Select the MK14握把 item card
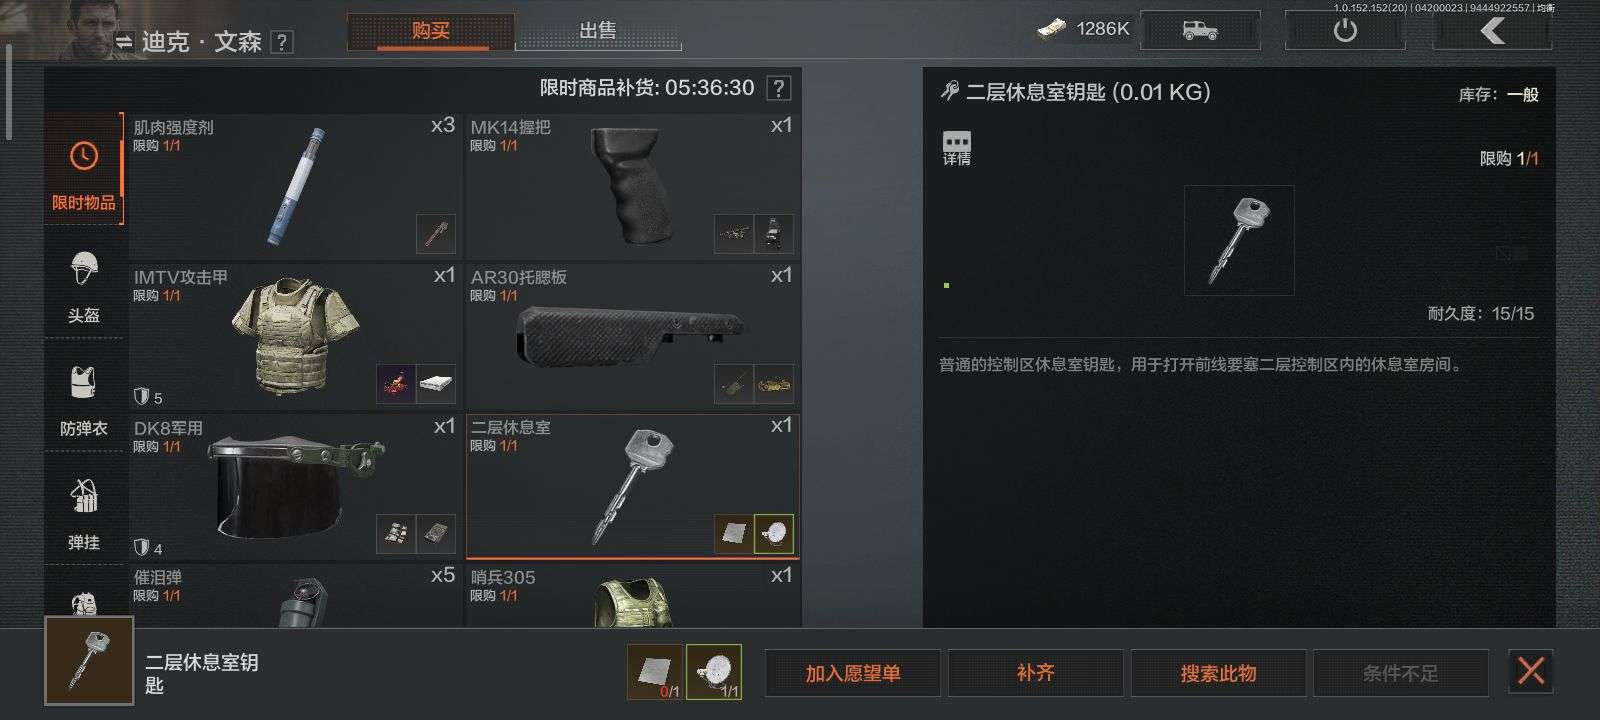The height and width of the screenshot is (720, 1600). click(x=632, y=186)
